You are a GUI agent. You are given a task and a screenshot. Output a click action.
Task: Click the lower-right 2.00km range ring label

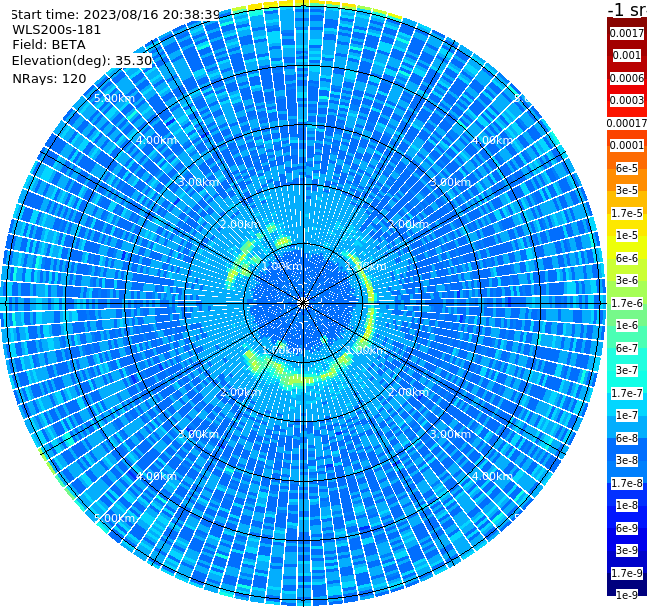[x=409, y=392]
